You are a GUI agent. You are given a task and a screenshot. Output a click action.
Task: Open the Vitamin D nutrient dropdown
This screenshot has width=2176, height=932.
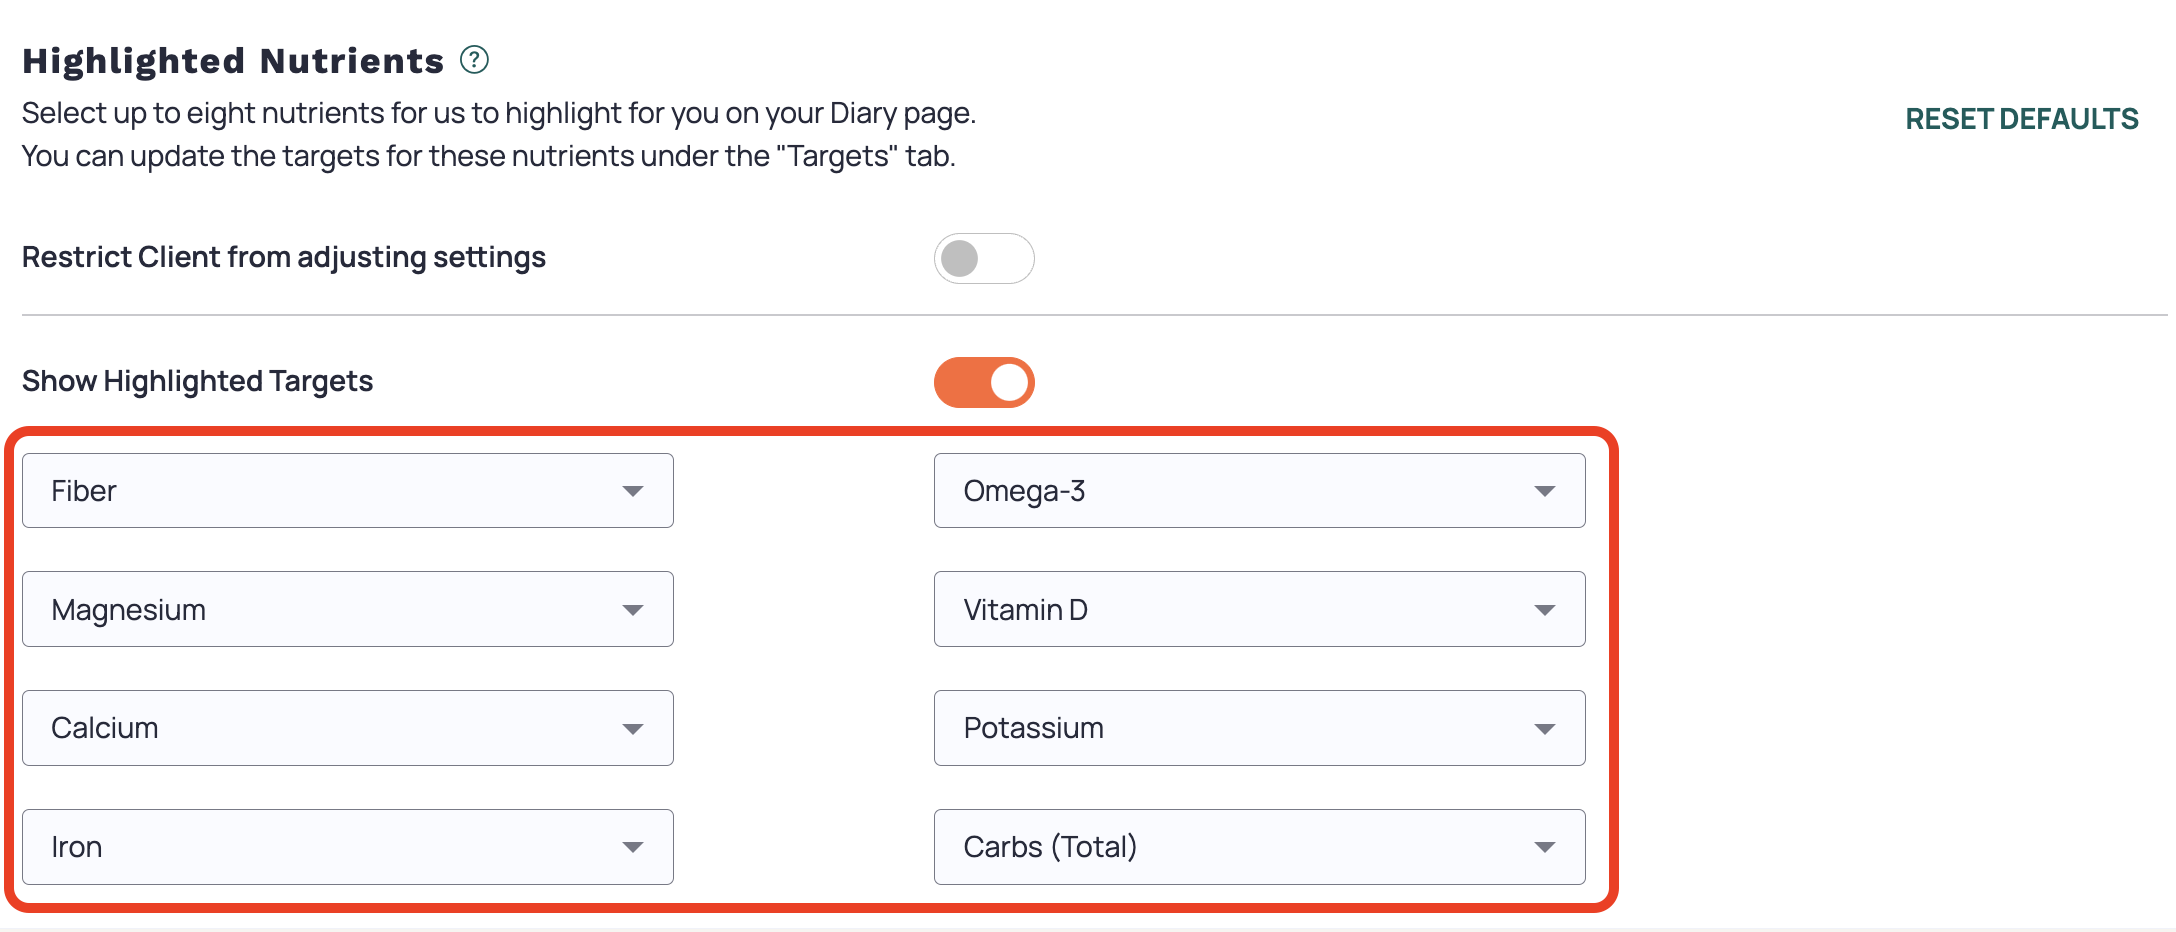pos(1260,609)
